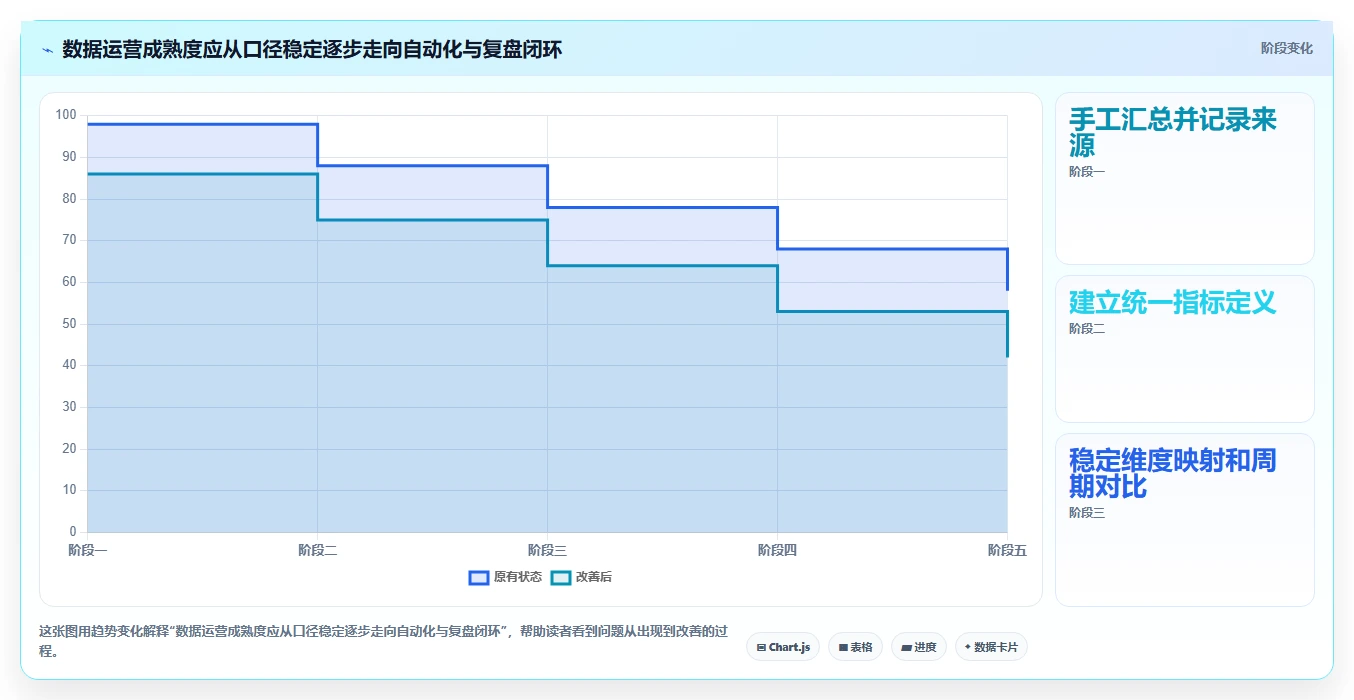Click the icon in the 表格 chip
Viewport: 1354px width, 700px height.
(843, 647)
